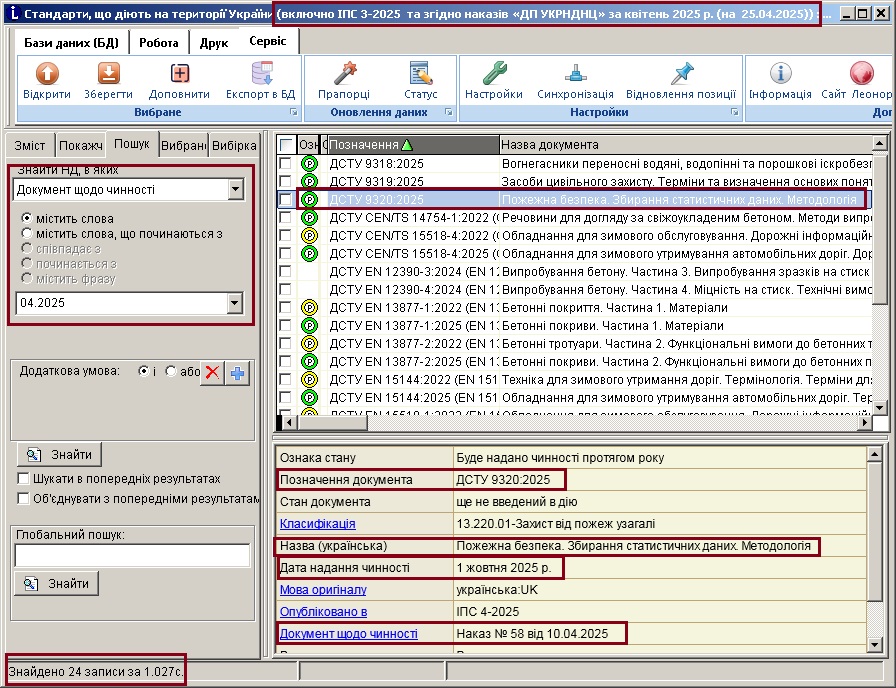
Task: Open the Інформація info icon
Action: point(781,74)
